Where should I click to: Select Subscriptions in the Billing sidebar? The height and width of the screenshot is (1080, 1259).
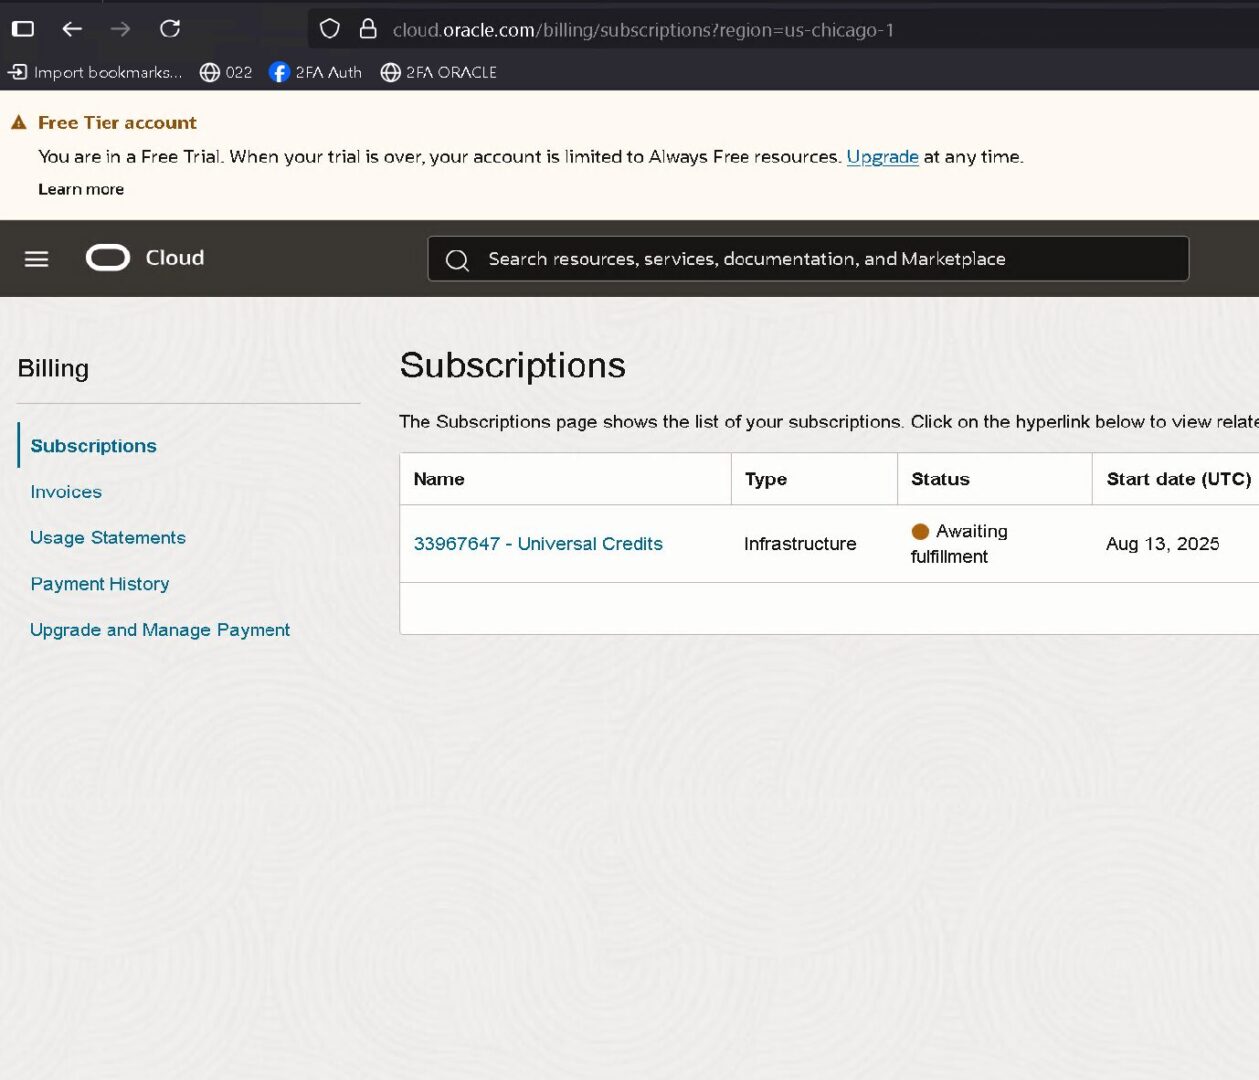pyautogui.click(x=94, y=446)
